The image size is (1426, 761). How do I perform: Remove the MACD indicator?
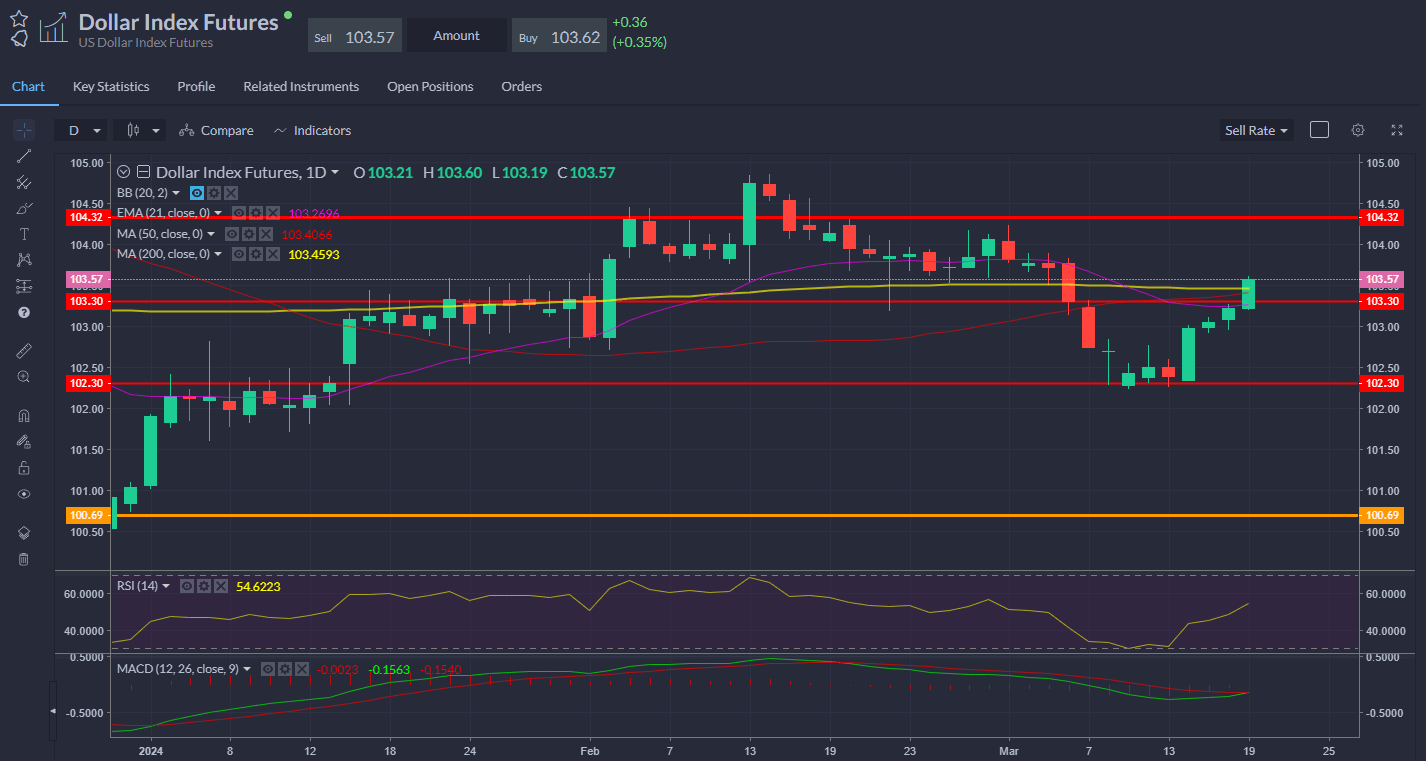[301, 669]
